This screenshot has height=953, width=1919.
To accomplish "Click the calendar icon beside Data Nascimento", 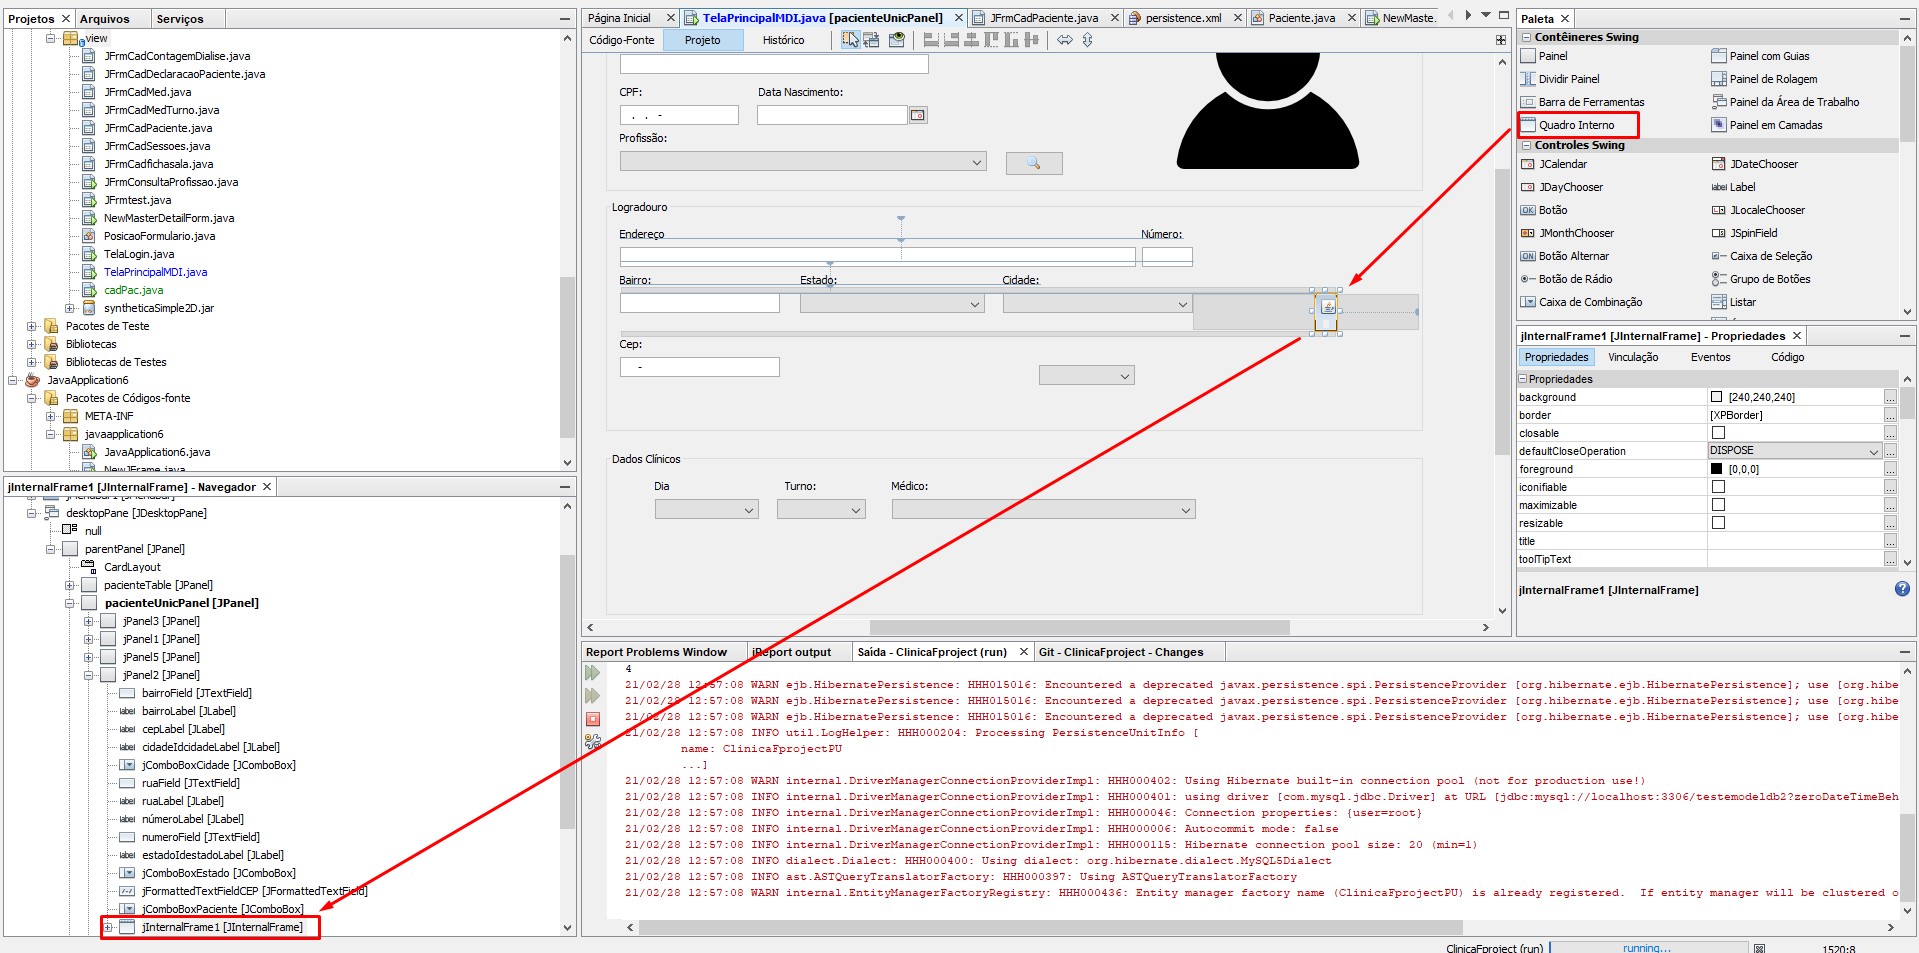I will (918, 115).
